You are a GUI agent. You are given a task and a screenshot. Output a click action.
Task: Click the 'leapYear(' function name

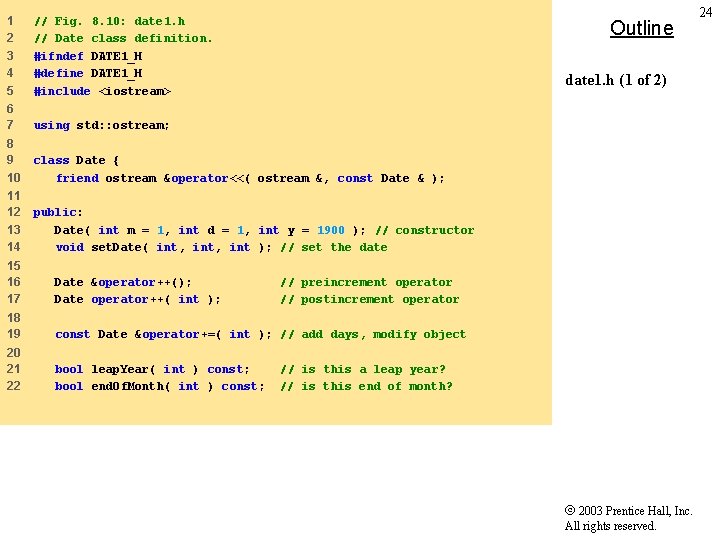(x=123, y=369)
